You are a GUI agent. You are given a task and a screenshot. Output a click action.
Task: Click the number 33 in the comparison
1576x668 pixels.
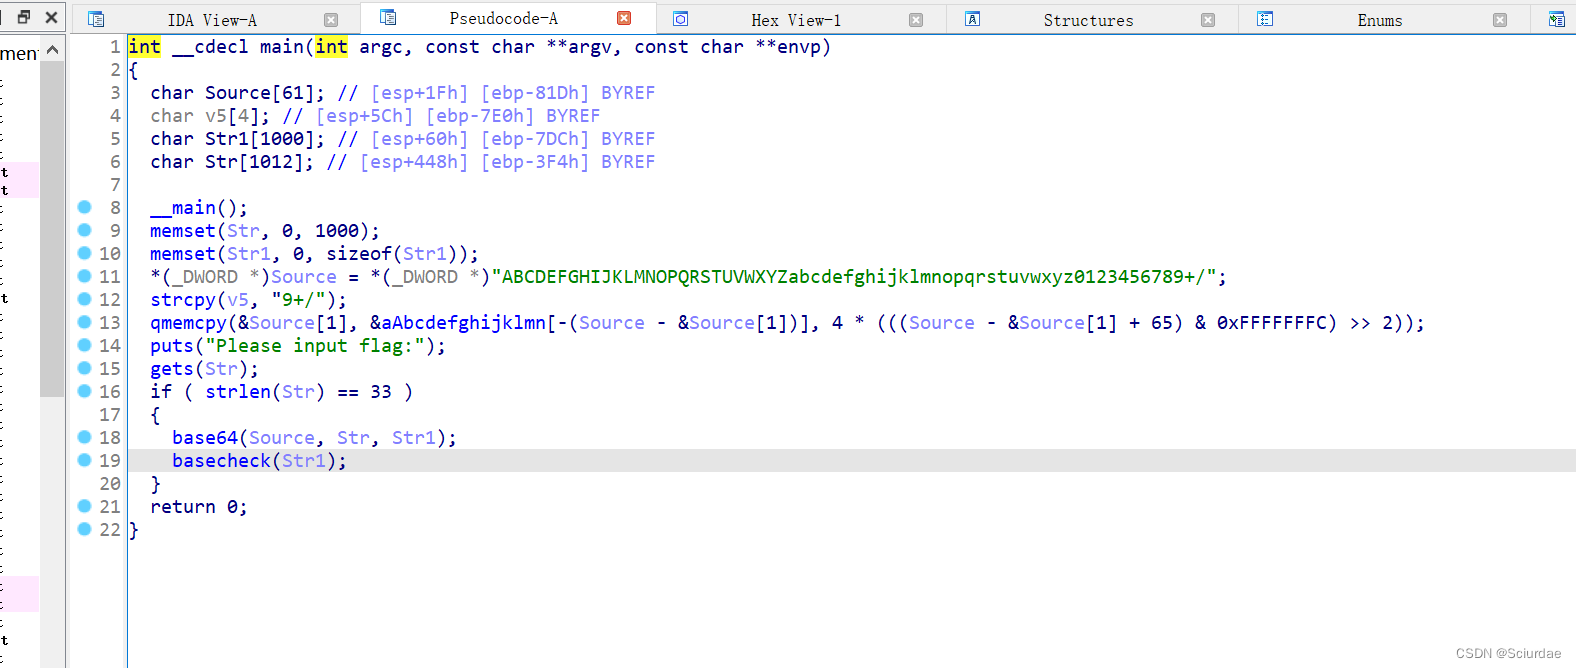point(381,392)
